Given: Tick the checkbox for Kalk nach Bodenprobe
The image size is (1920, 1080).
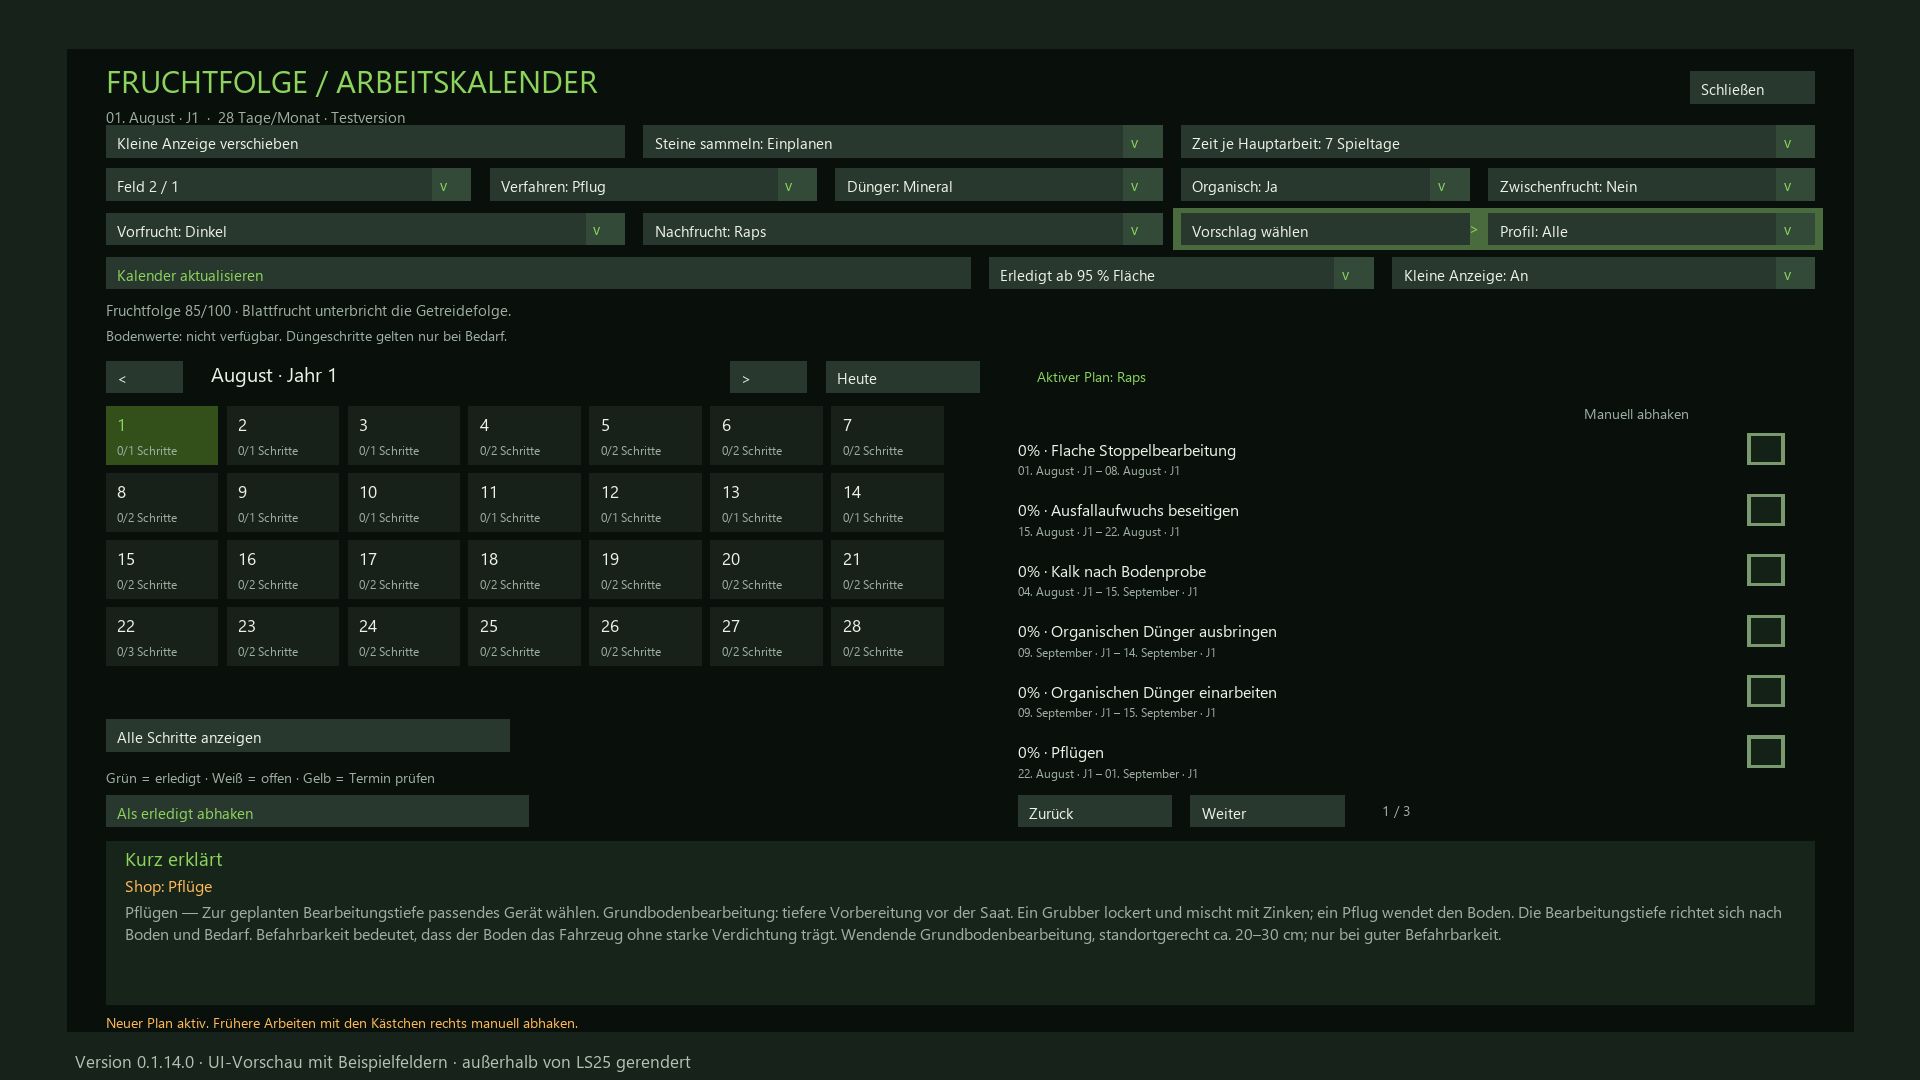Looking at the screenshot, I should (1765, 570).
